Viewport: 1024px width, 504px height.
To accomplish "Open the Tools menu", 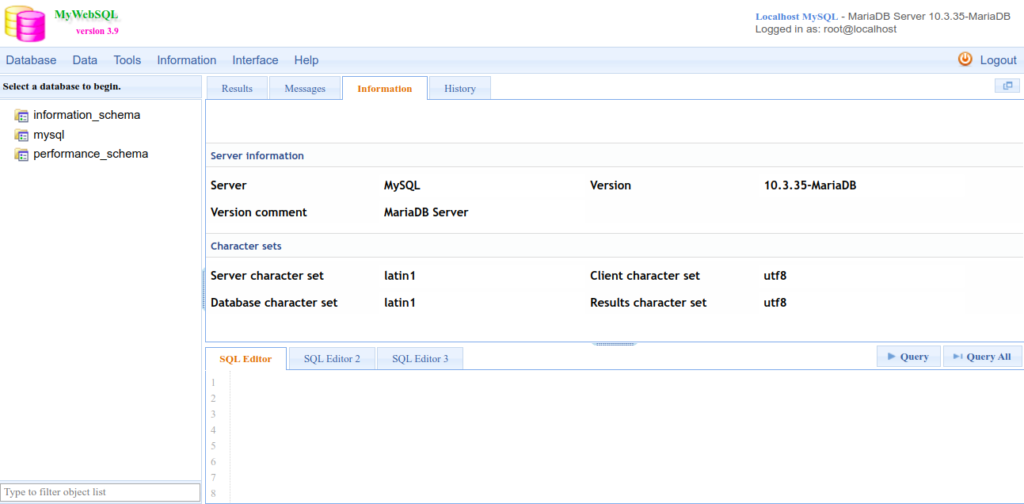I will pos(127,60).
